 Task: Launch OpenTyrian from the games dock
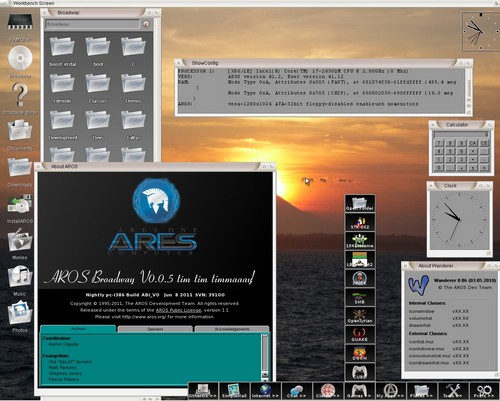[360, 316]
